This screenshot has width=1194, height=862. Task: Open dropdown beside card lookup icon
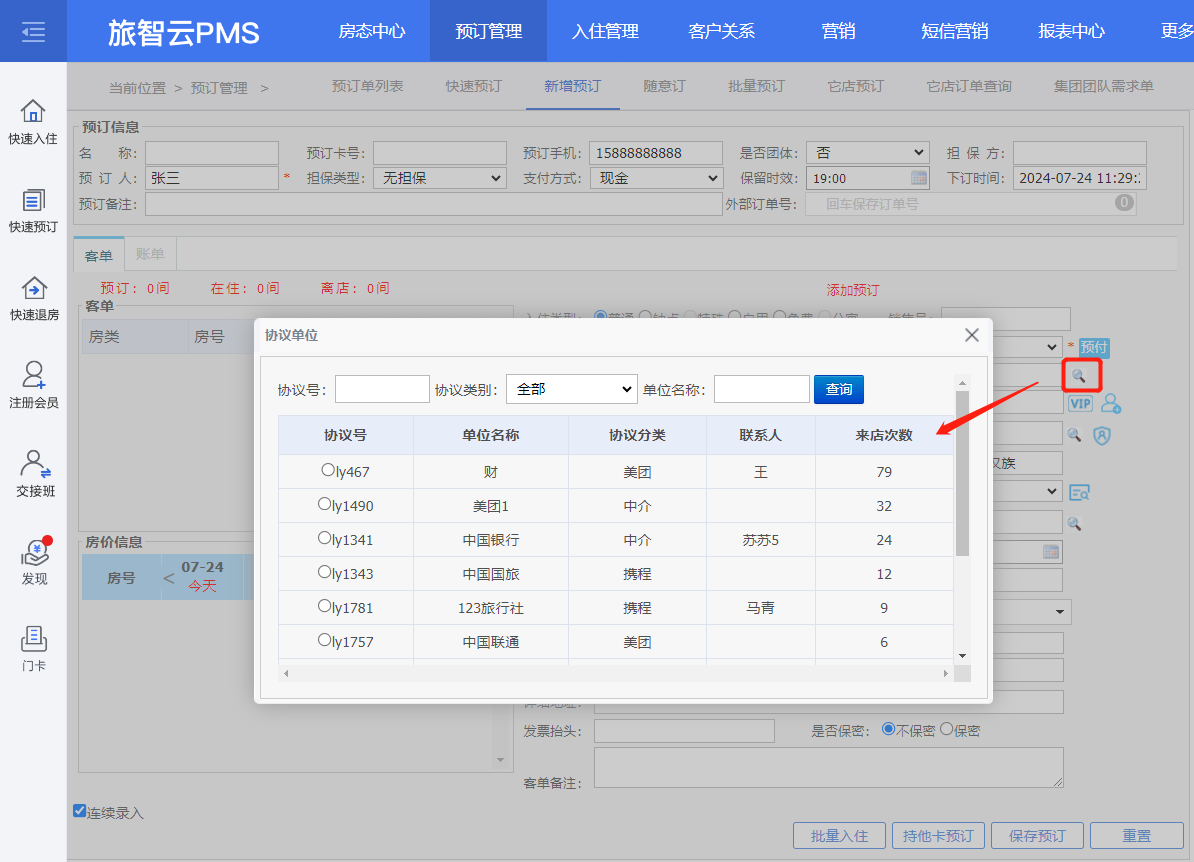(1052, 491)
